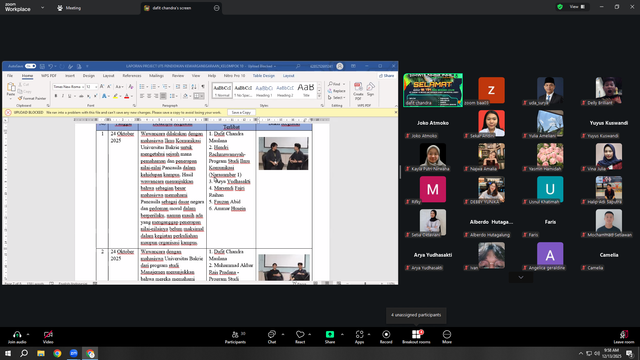Click Center alignment in Word ribbon

(x=149, y=96)
